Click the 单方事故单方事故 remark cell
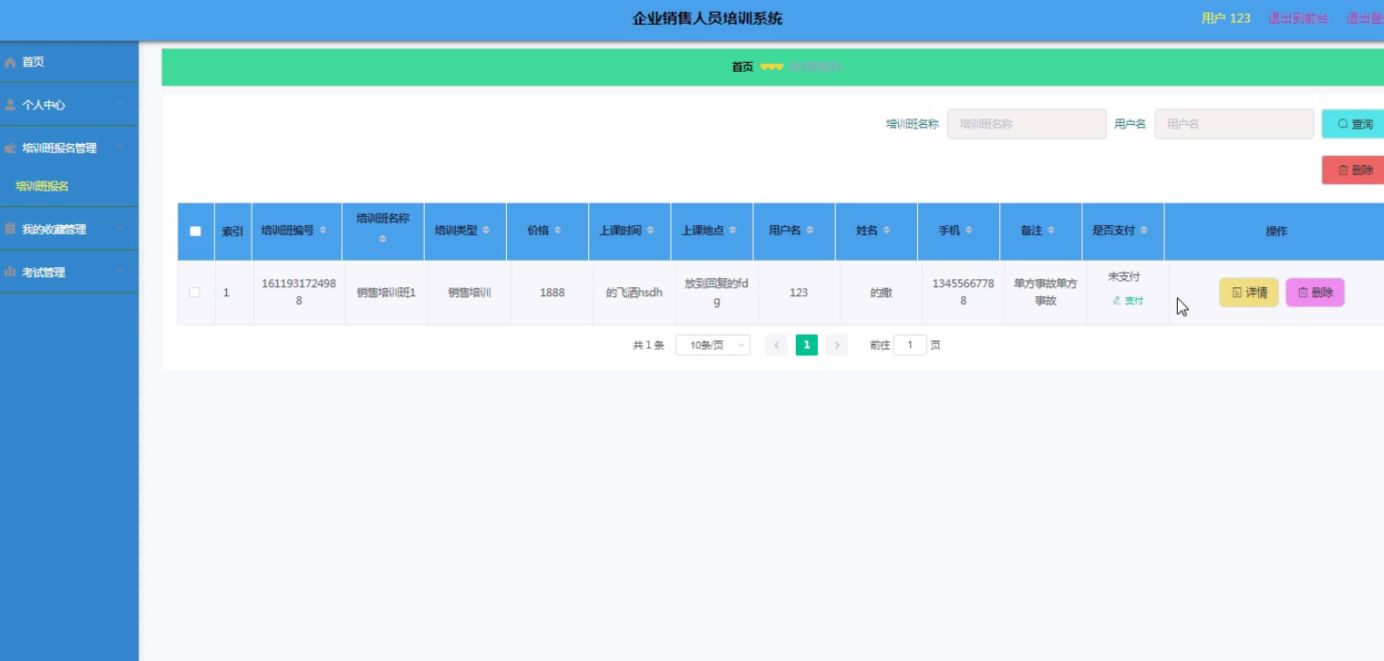Screen dimensions: 1384x661 1045,292
